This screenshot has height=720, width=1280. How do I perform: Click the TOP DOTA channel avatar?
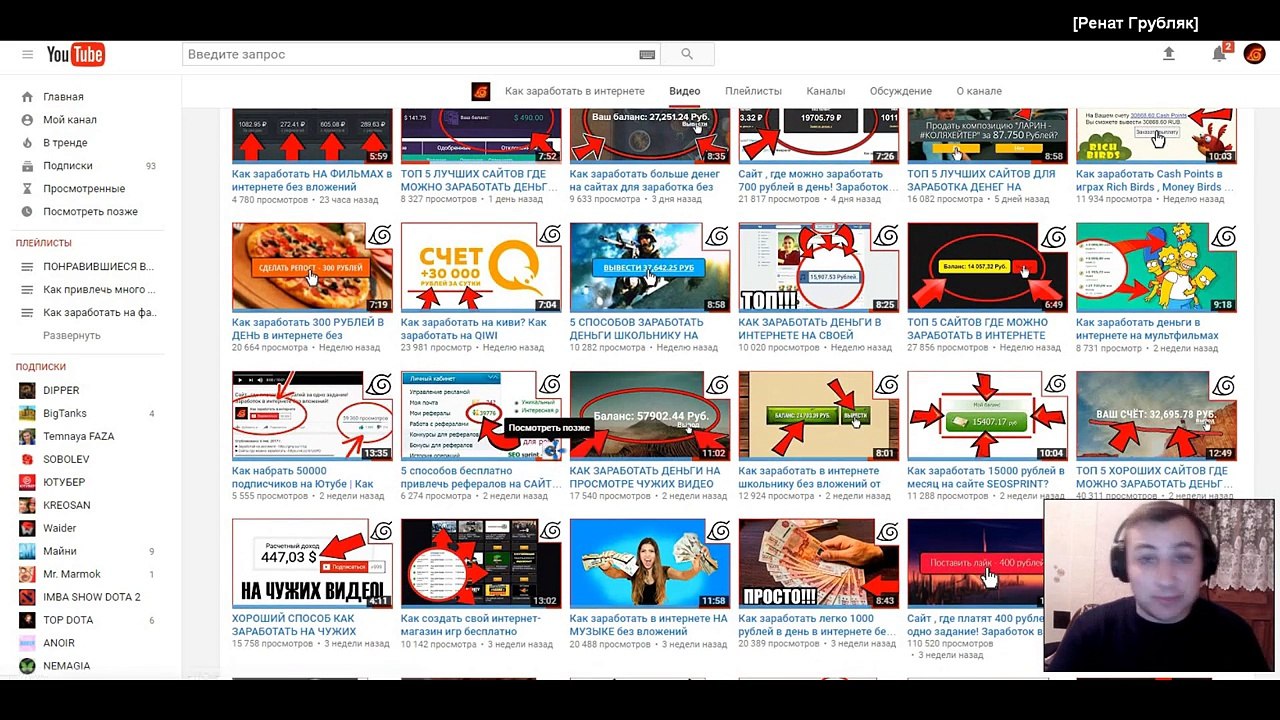point(27,621)
